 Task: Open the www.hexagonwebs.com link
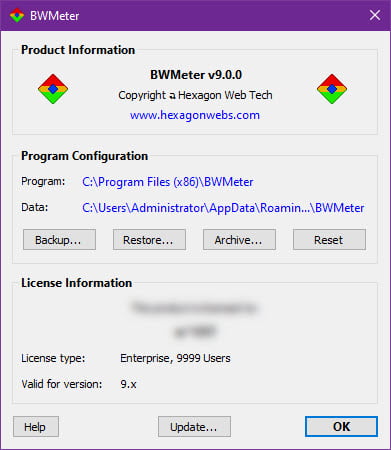click(x=195, y=115)
